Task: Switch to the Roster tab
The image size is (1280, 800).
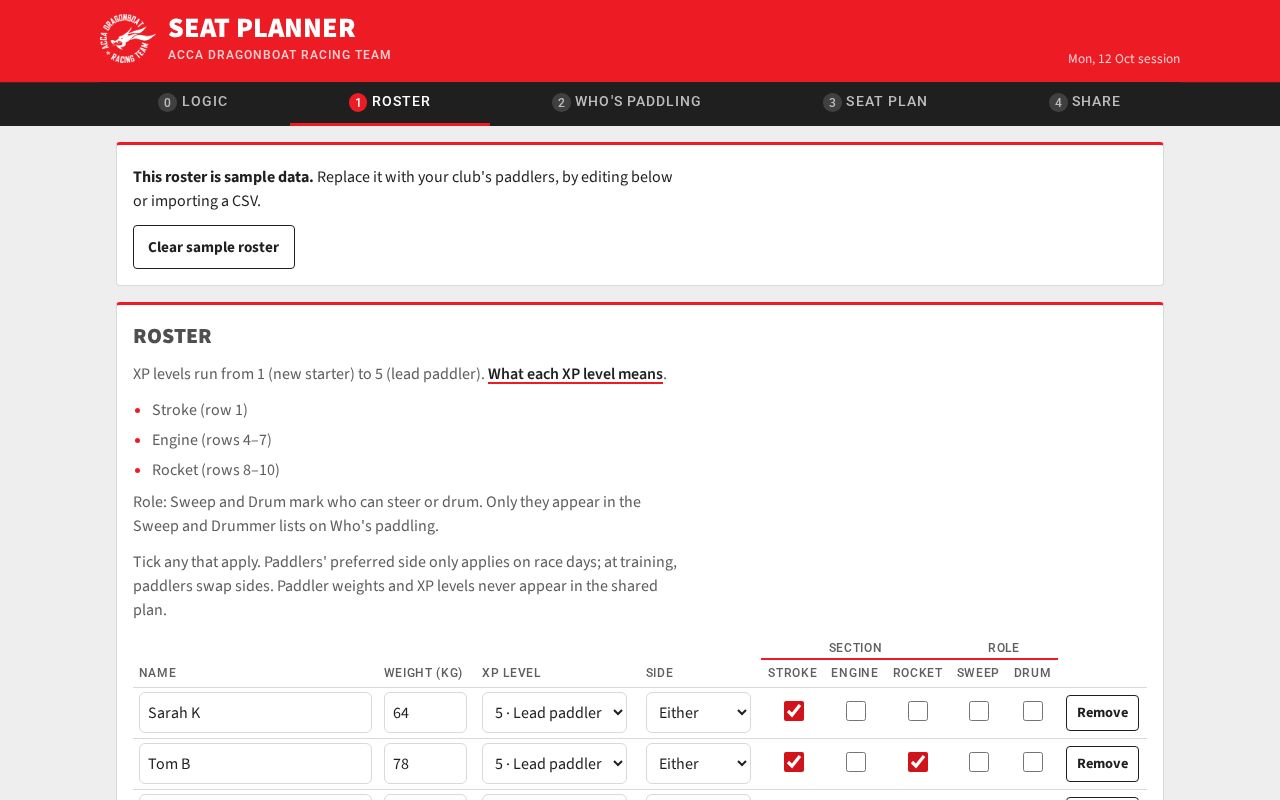Action: pos(390,102)
